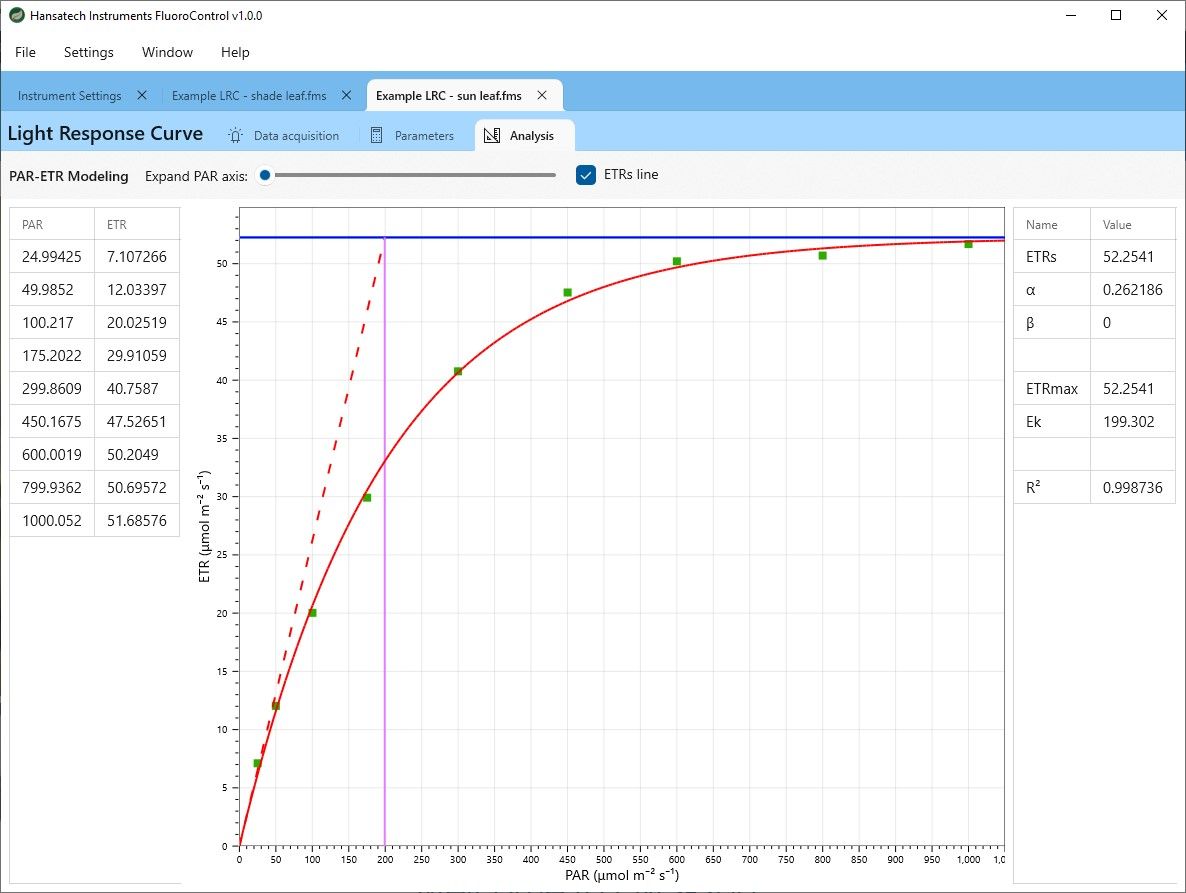Click the Expand PAR axis slider handle
The height and width of the screenshot is (893, 1186).
[265, 175]
